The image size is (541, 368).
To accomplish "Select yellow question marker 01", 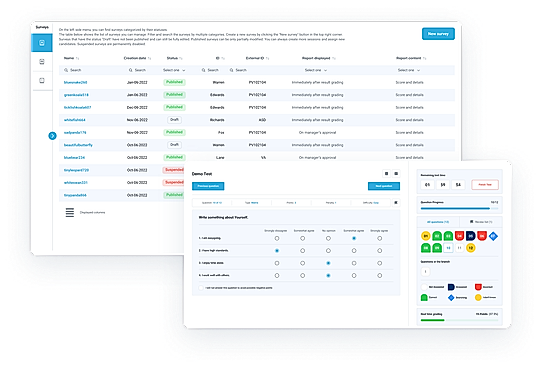I will click(426, 236).
